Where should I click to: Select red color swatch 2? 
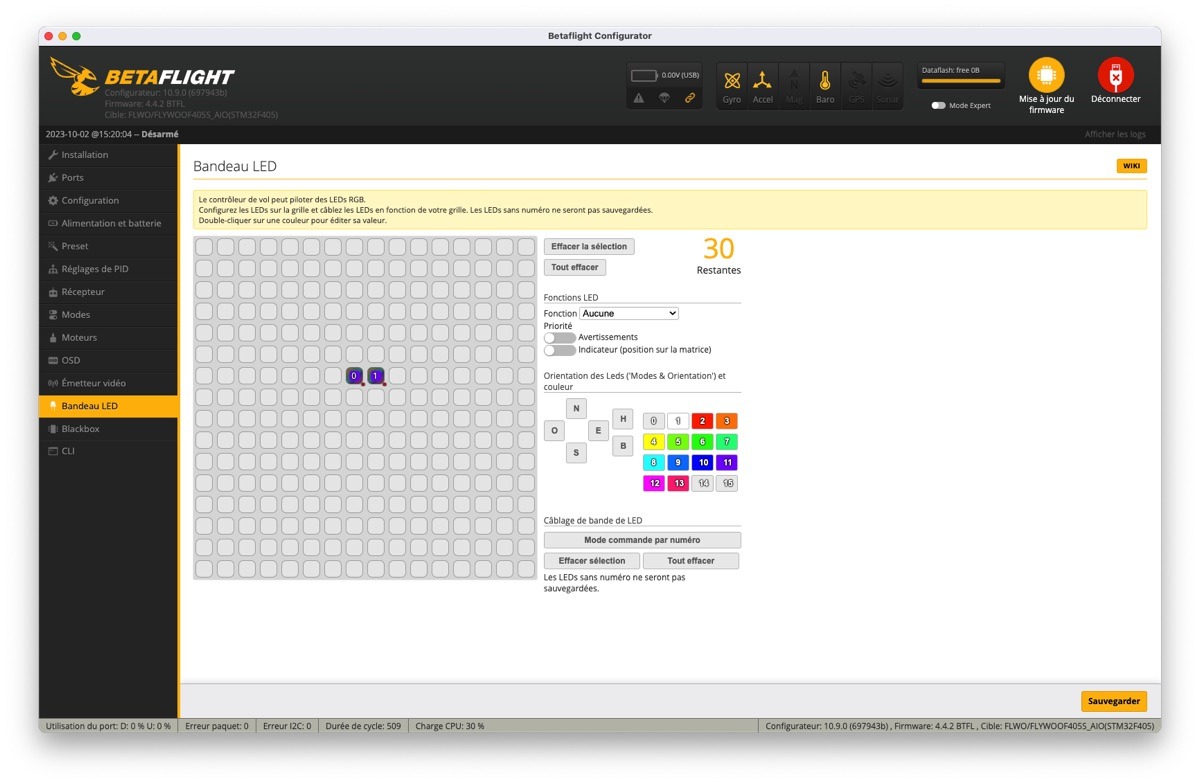pyautogui.click(x=703, y=421)
